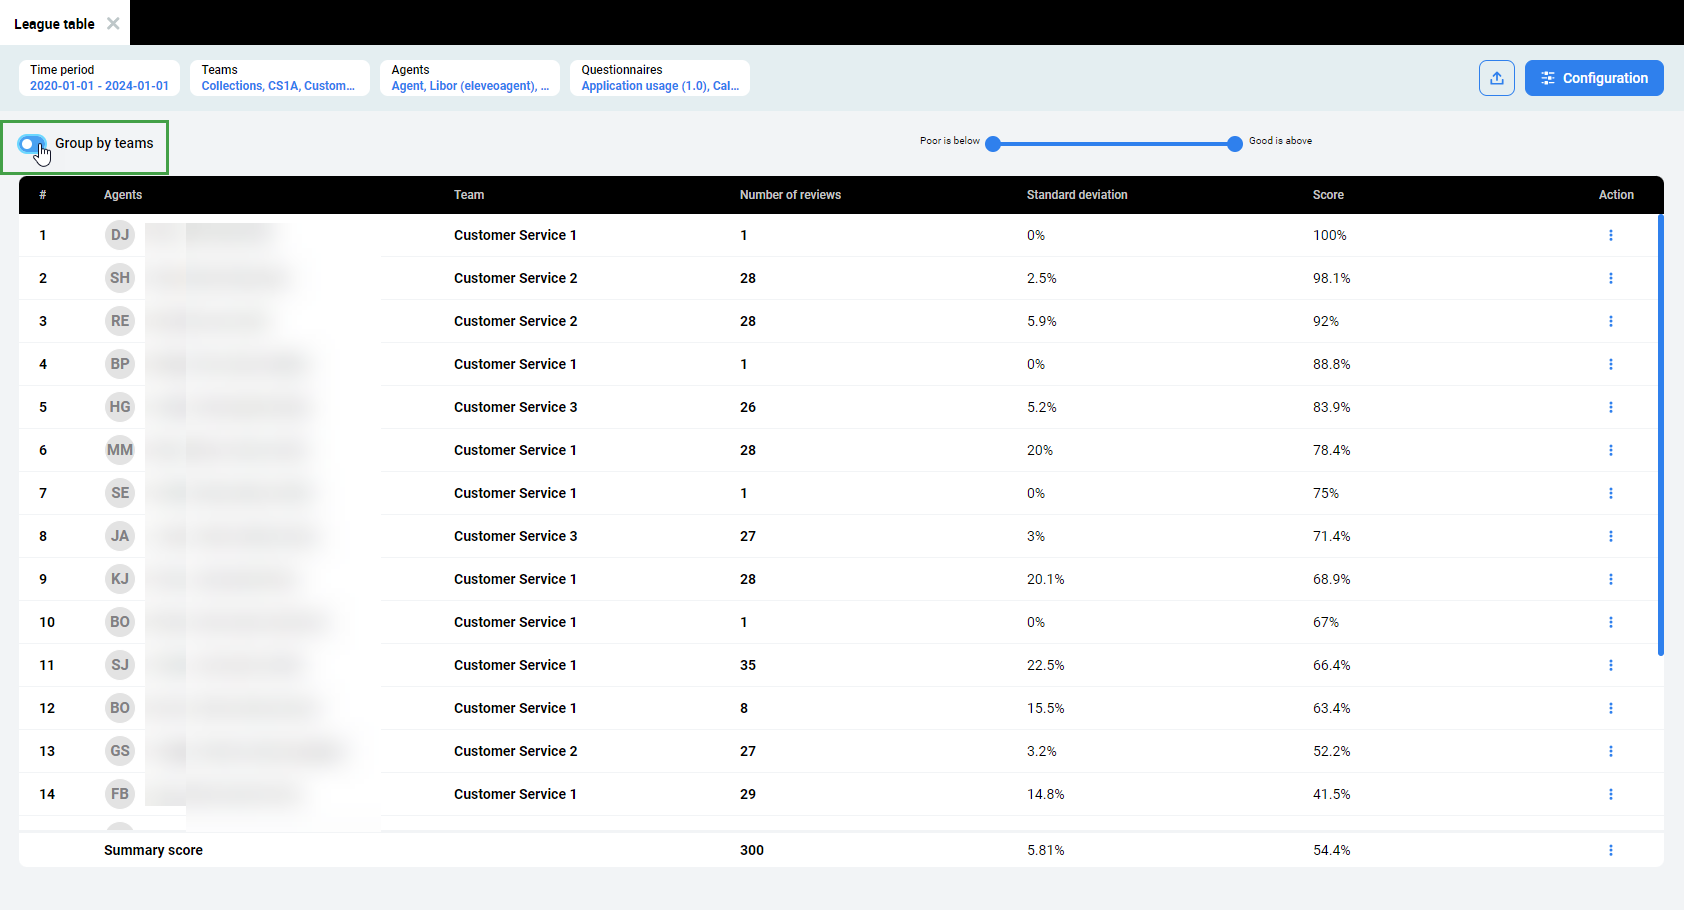Image resolution: width=1684 pixels, height=910 pixels.
Task: Click the export/upload icon button
Action: pos(1496,78)
